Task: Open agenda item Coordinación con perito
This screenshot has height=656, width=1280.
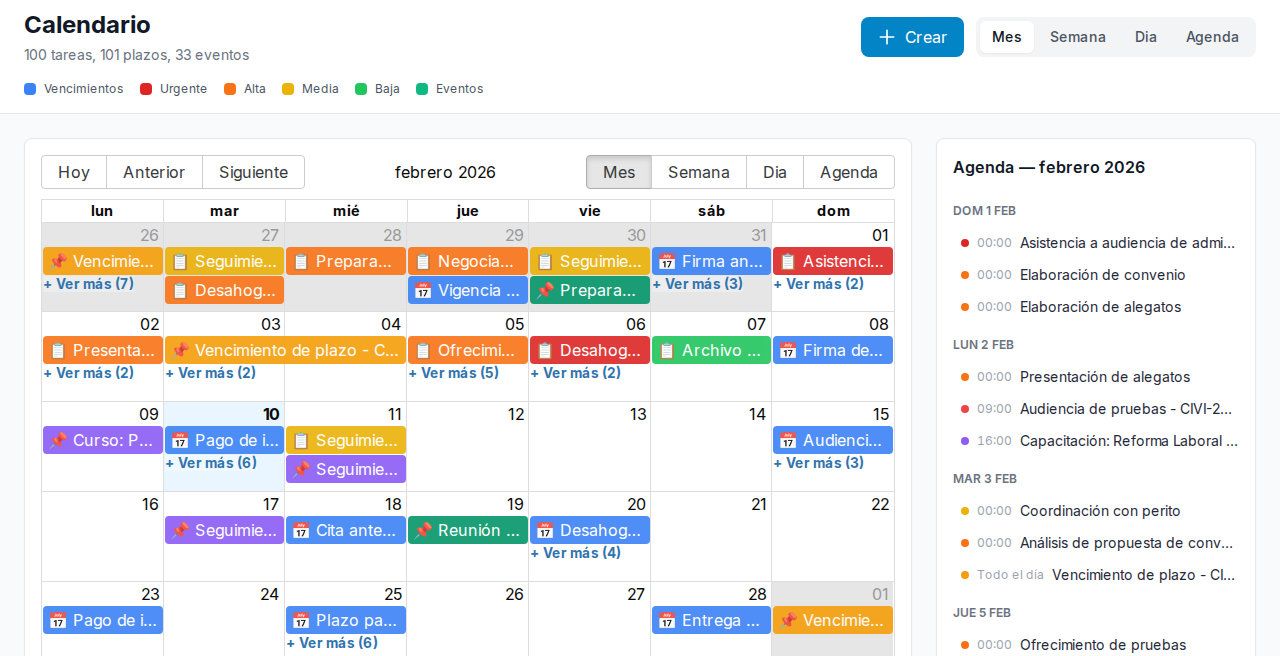Action: (x=1096, y=511)
